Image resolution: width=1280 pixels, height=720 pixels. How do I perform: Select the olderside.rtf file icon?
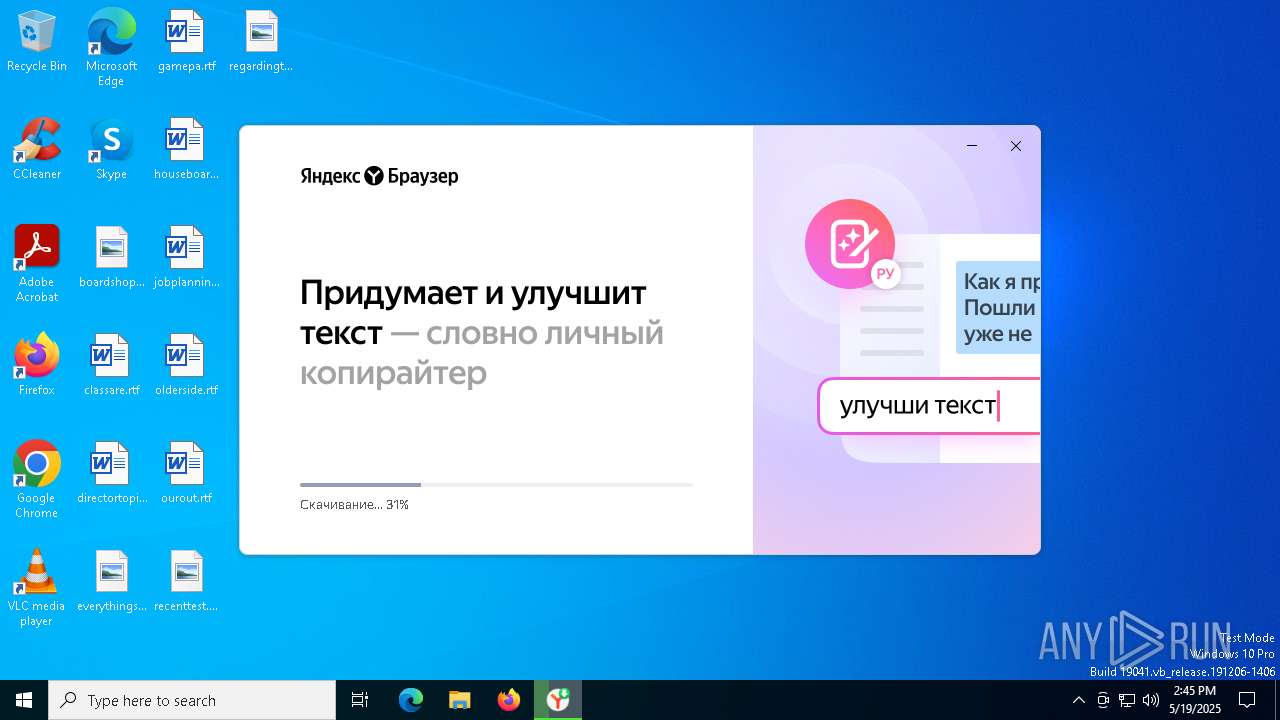(x=186, y=365)
